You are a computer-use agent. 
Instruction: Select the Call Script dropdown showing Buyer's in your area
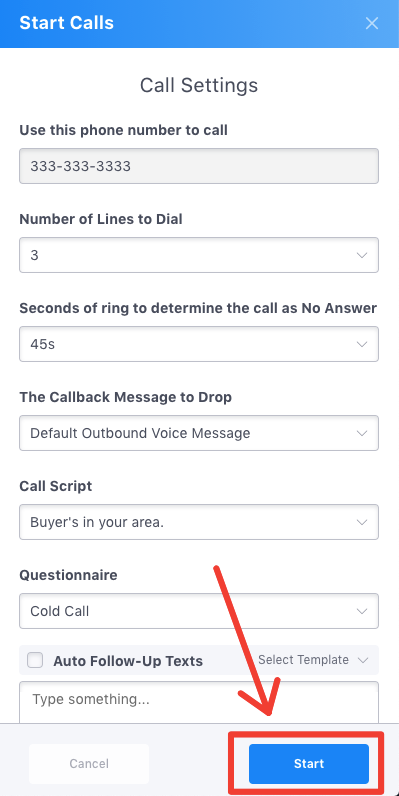click(x=199, y=522)
